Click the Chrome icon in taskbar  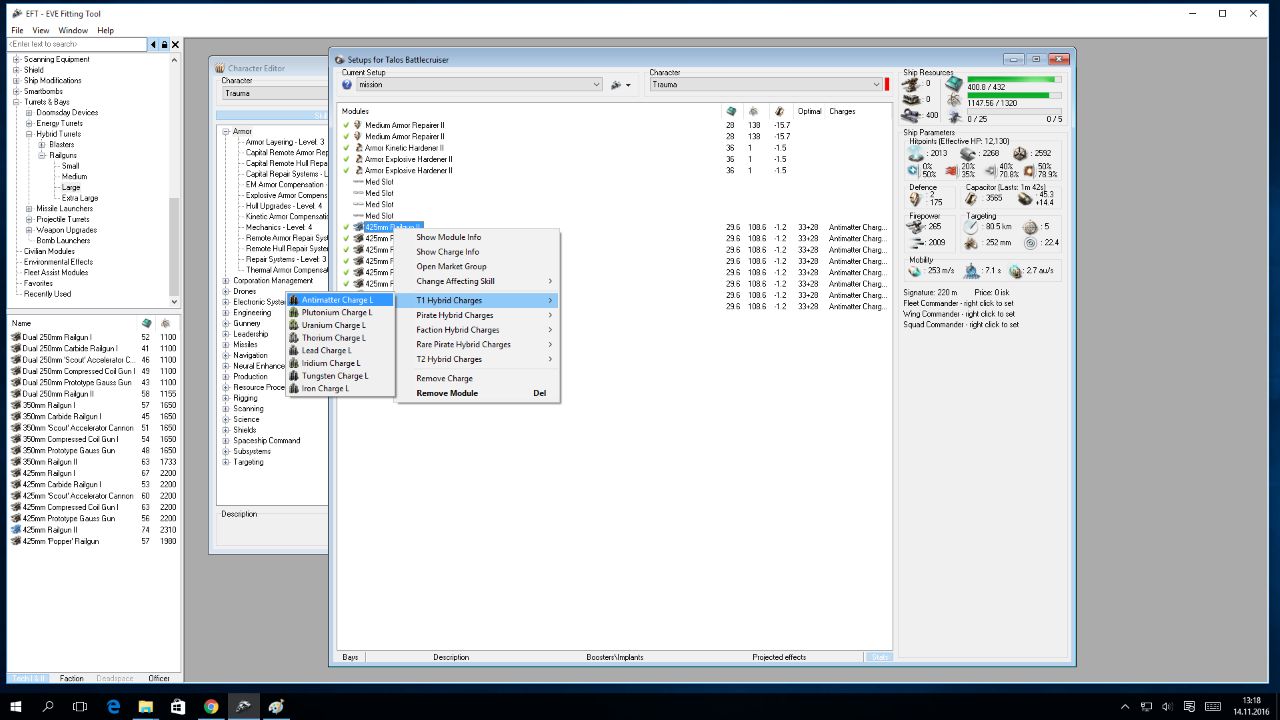(211, 706)
